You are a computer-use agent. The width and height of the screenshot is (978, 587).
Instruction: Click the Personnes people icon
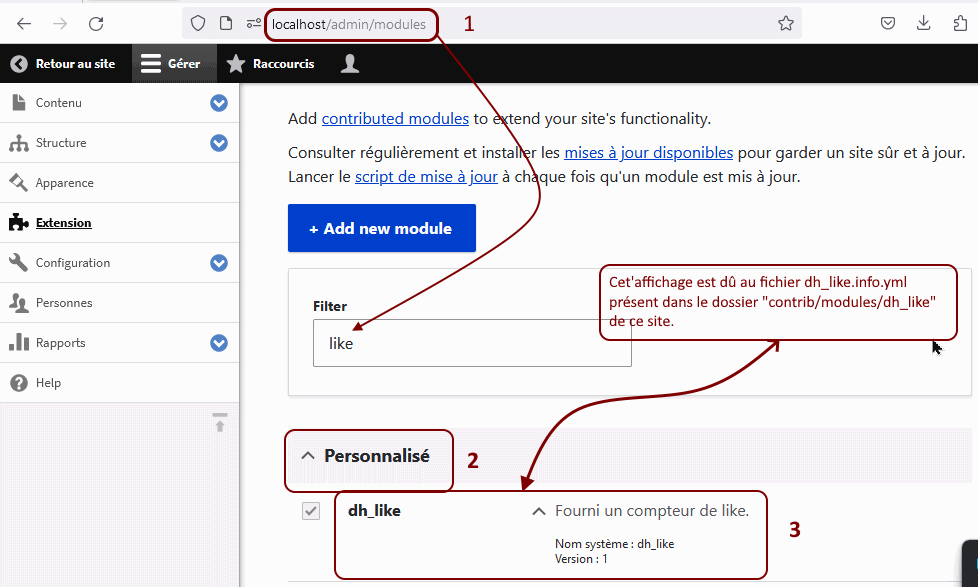[x=18, y=302]
